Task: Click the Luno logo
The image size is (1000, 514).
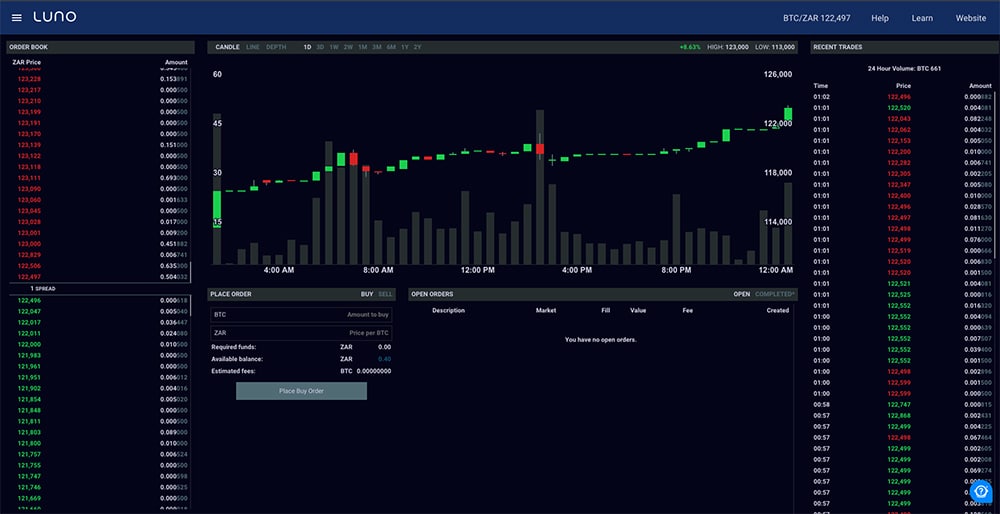Action: pyautogui.click(x=54, y=18)
